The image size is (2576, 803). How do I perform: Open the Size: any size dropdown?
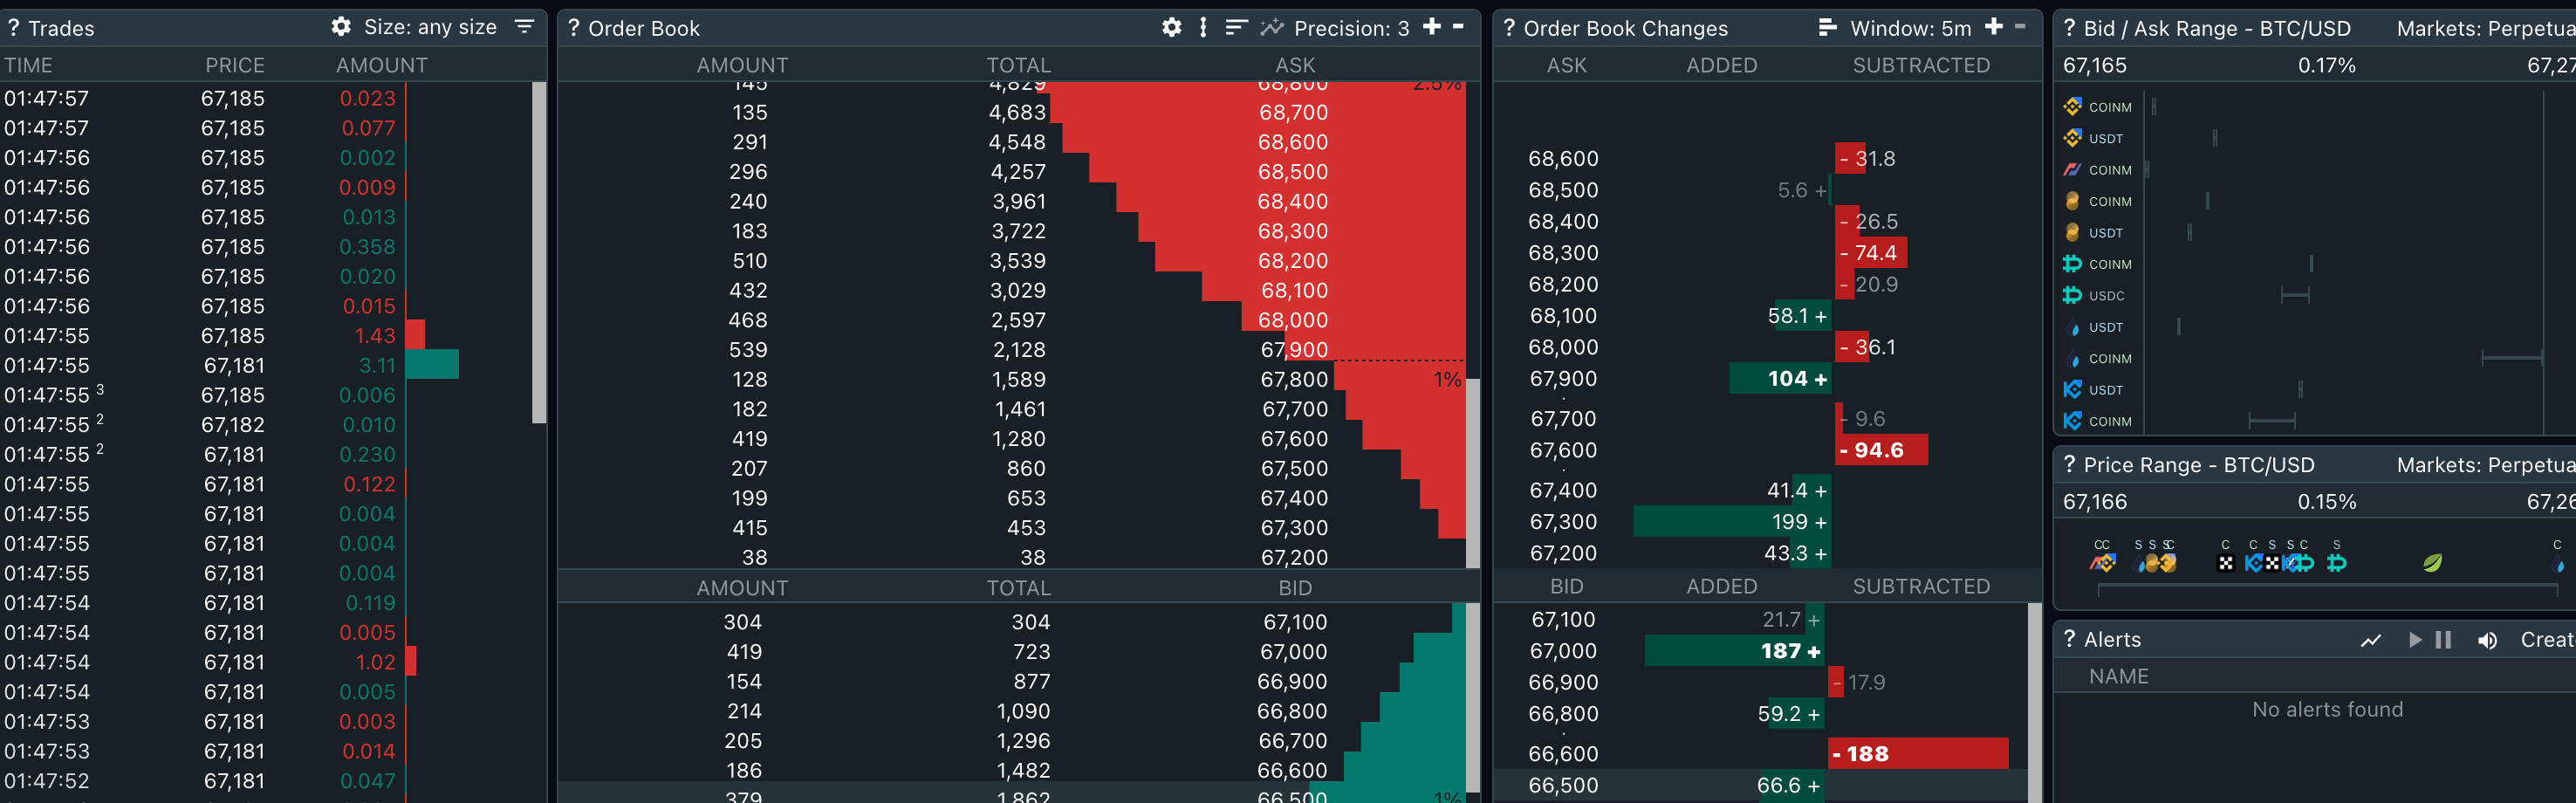[x=430, y=27]
